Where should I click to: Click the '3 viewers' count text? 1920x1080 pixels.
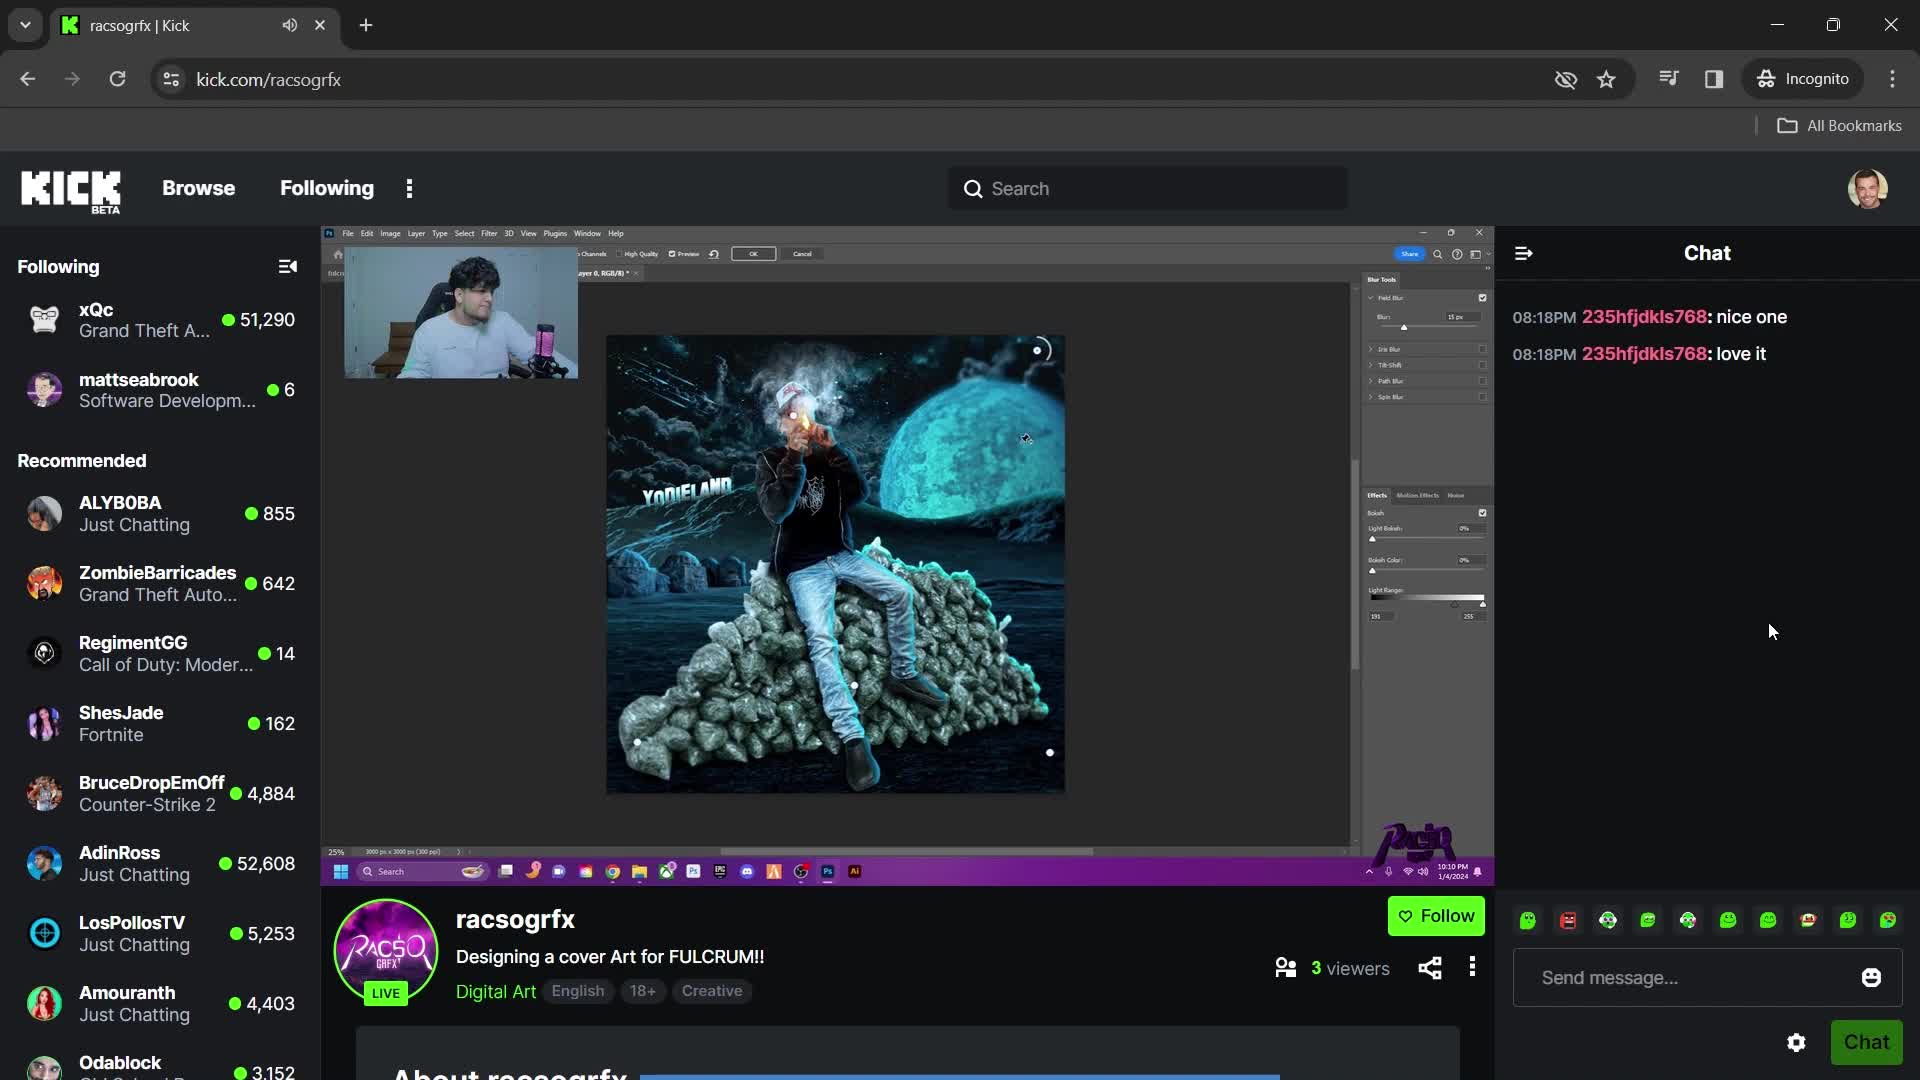coord(1350,969)
